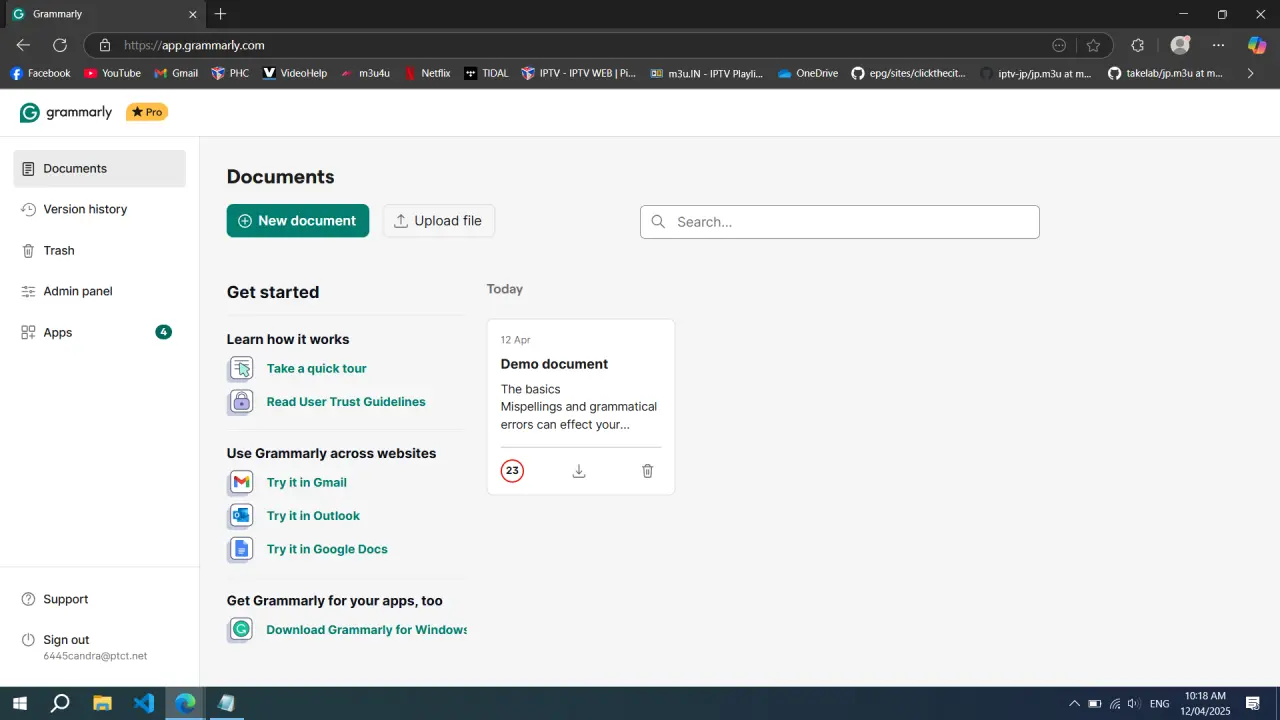
Task: Open the OneDrive bookmark
Action: tap(808, 73)
